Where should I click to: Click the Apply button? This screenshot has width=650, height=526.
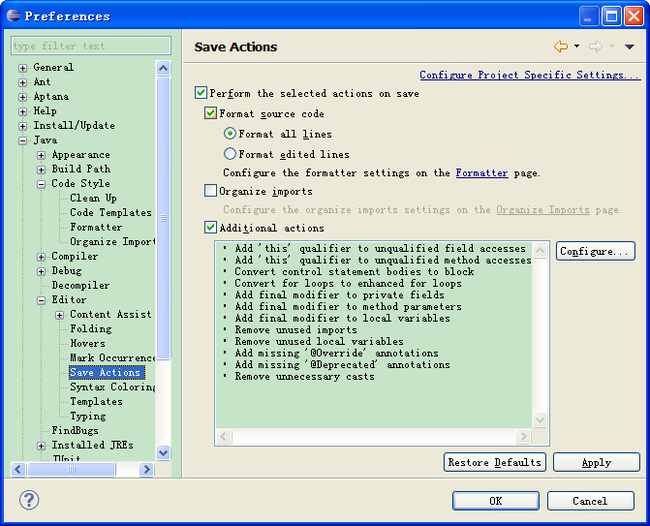pos(596,462)
